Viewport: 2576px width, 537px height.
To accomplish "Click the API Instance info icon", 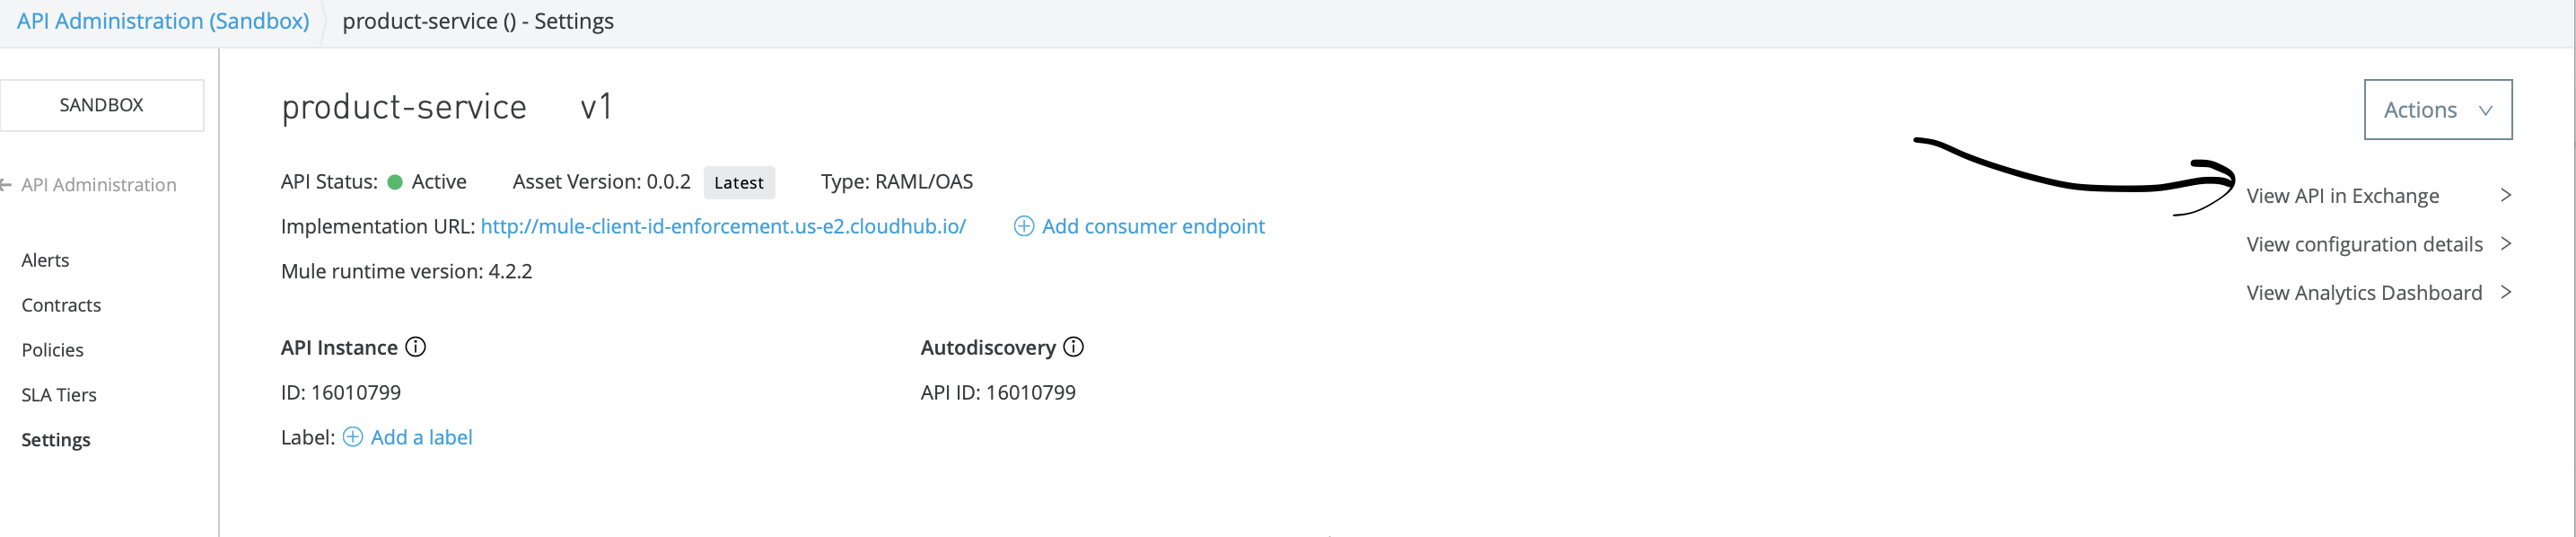I will point(416,347).
